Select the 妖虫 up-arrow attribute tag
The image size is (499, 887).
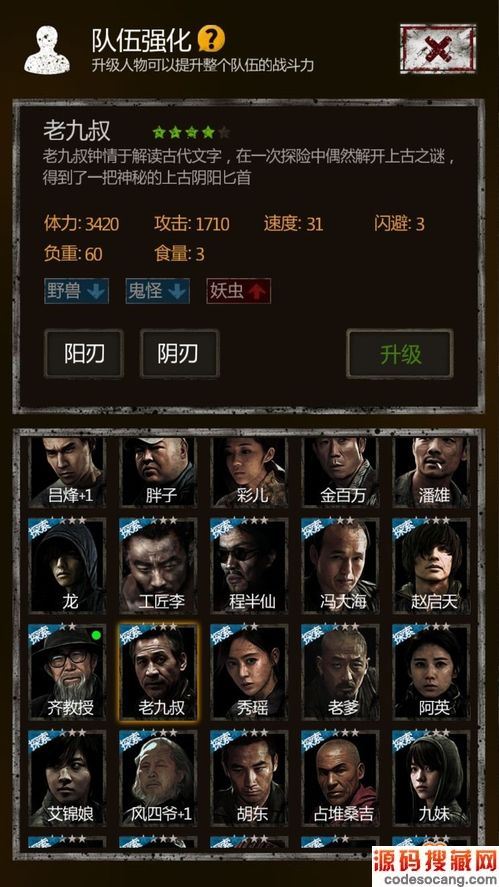pos(238,291)
